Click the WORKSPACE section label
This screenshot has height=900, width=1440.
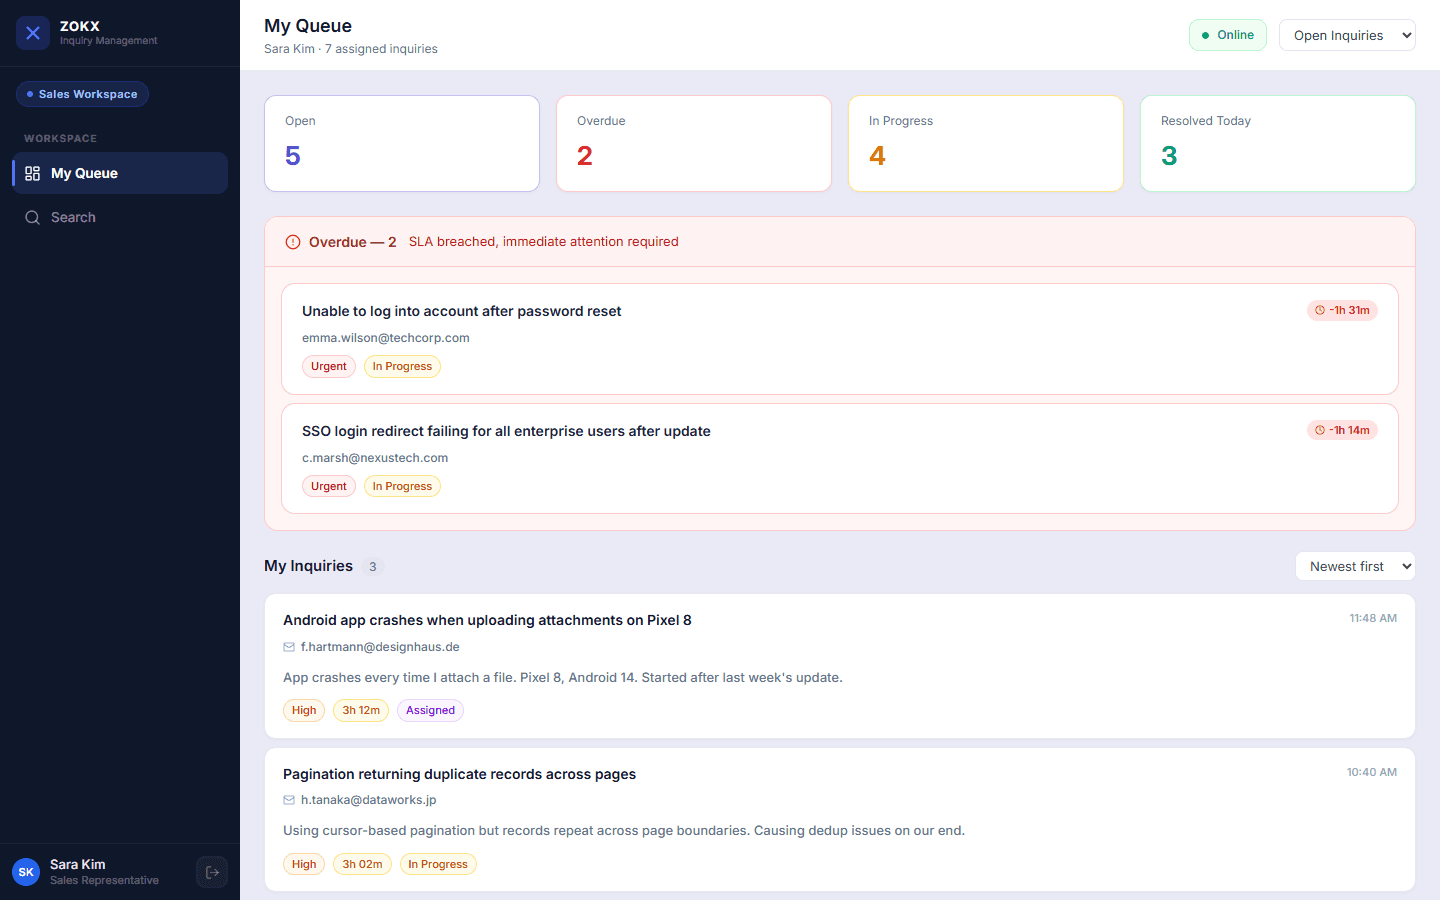click(61, 138)
